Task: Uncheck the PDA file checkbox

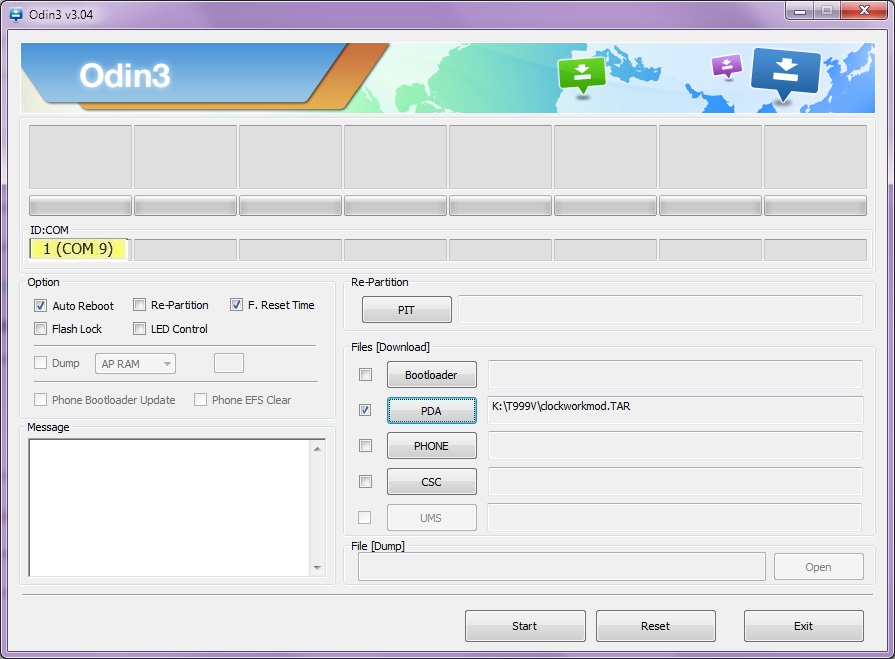Action: [365, 410]
